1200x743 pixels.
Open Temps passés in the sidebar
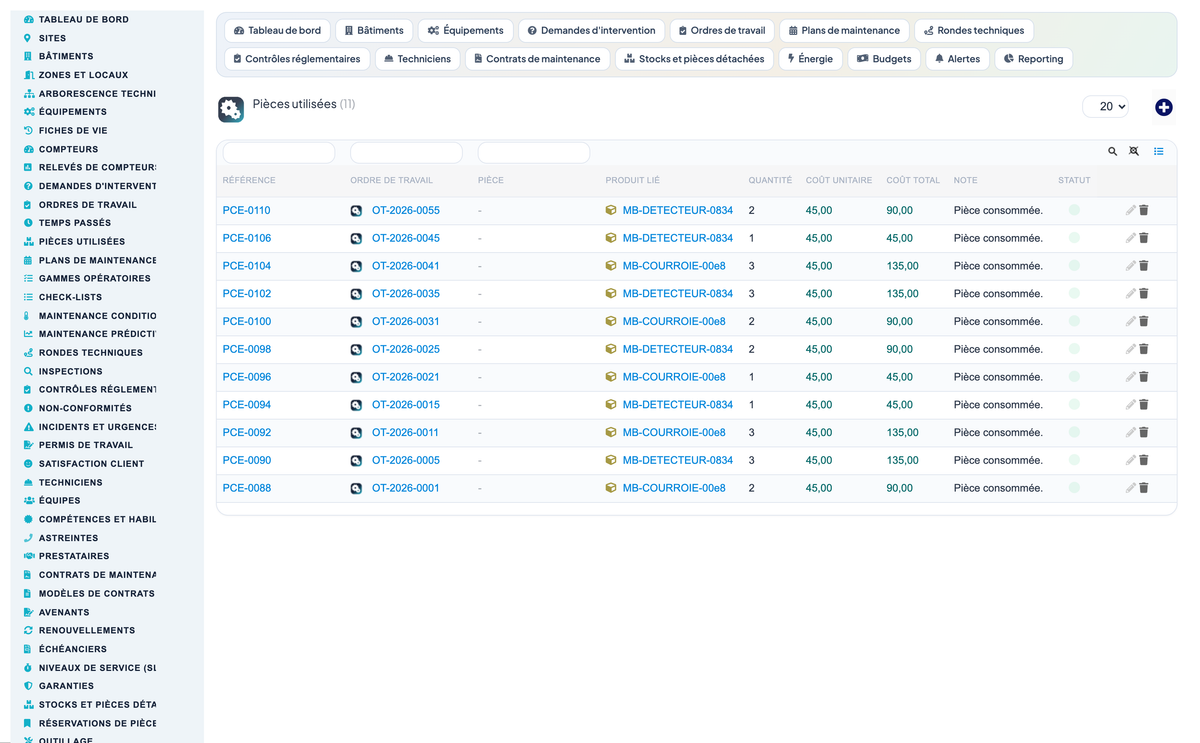coord(75,223)
